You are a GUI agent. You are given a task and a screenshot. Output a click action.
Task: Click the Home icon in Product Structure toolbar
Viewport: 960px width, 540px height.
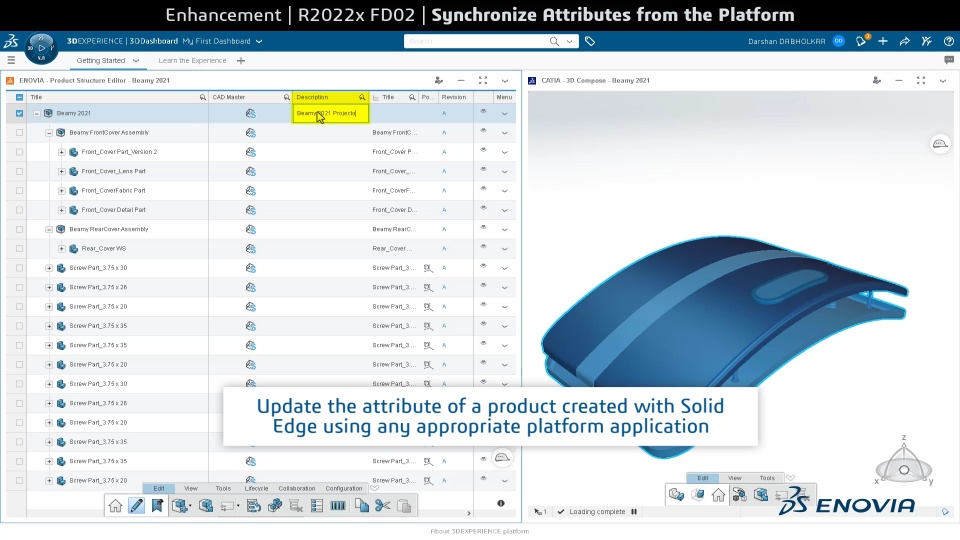[x=115, y=506]
